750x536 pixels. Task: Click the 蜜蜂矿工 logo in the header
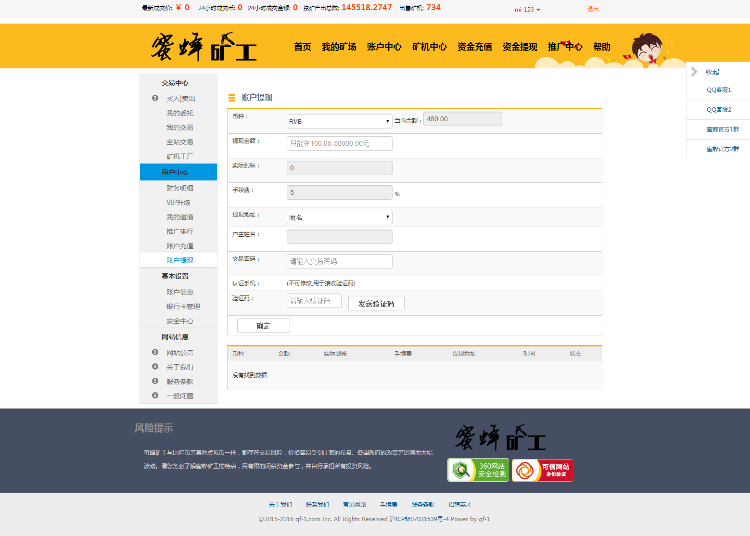204,46
